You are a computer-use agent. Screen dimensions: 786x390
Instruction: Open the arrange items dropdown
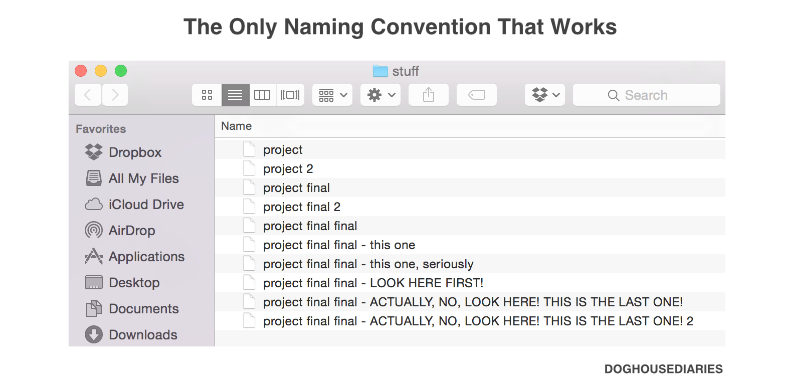[x=332, y=95]
